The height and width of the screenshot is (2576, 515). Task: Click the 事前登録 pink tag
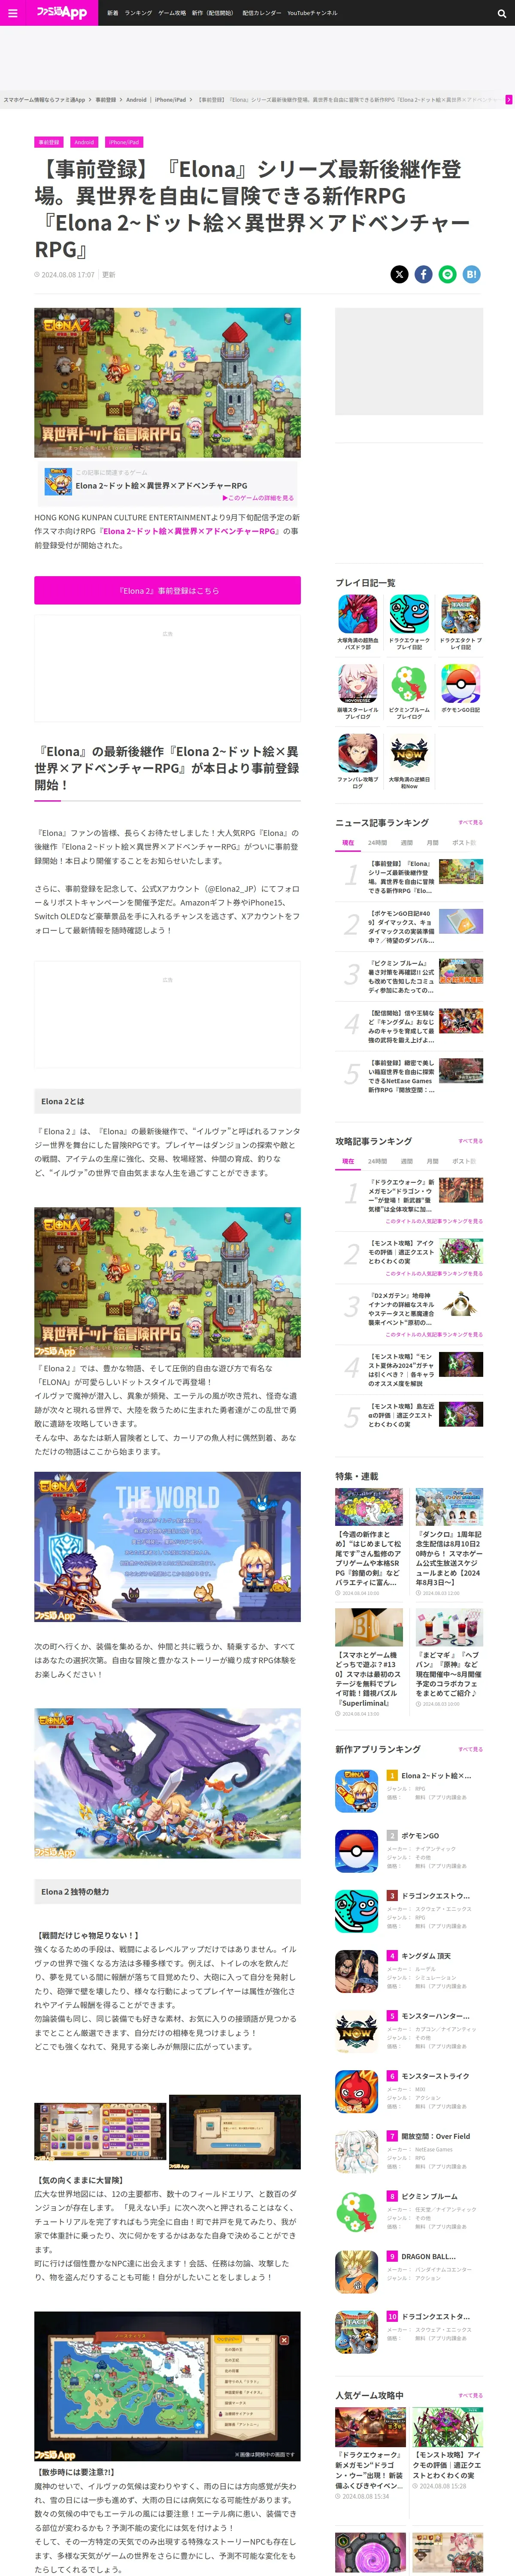click(48, 142)
